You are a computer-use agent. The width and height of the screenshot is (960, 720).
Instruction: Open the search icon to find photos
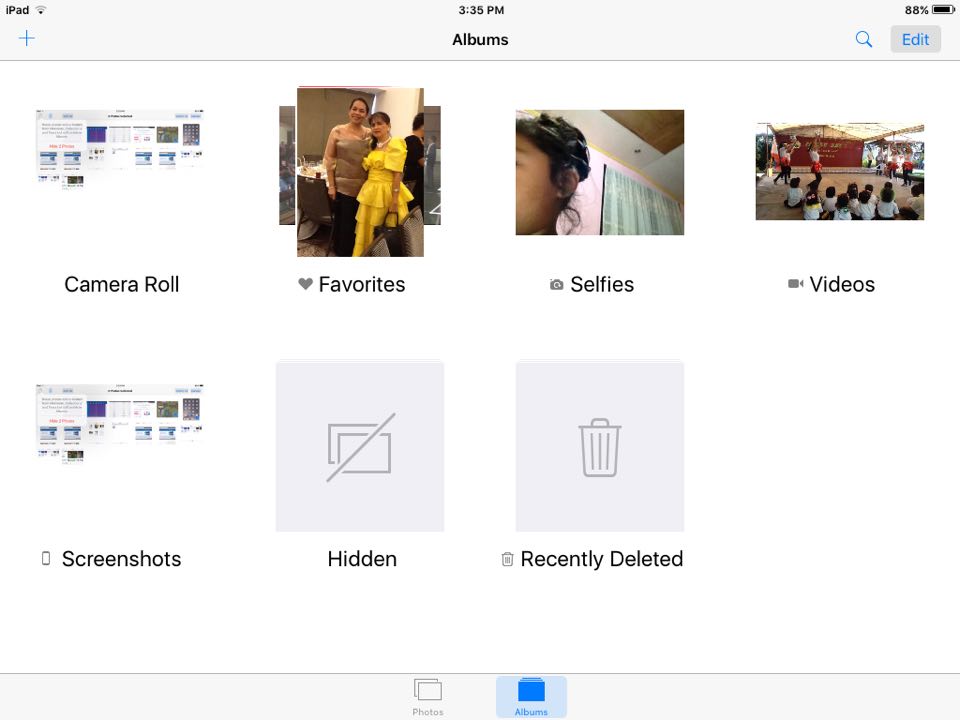[863, 40]
